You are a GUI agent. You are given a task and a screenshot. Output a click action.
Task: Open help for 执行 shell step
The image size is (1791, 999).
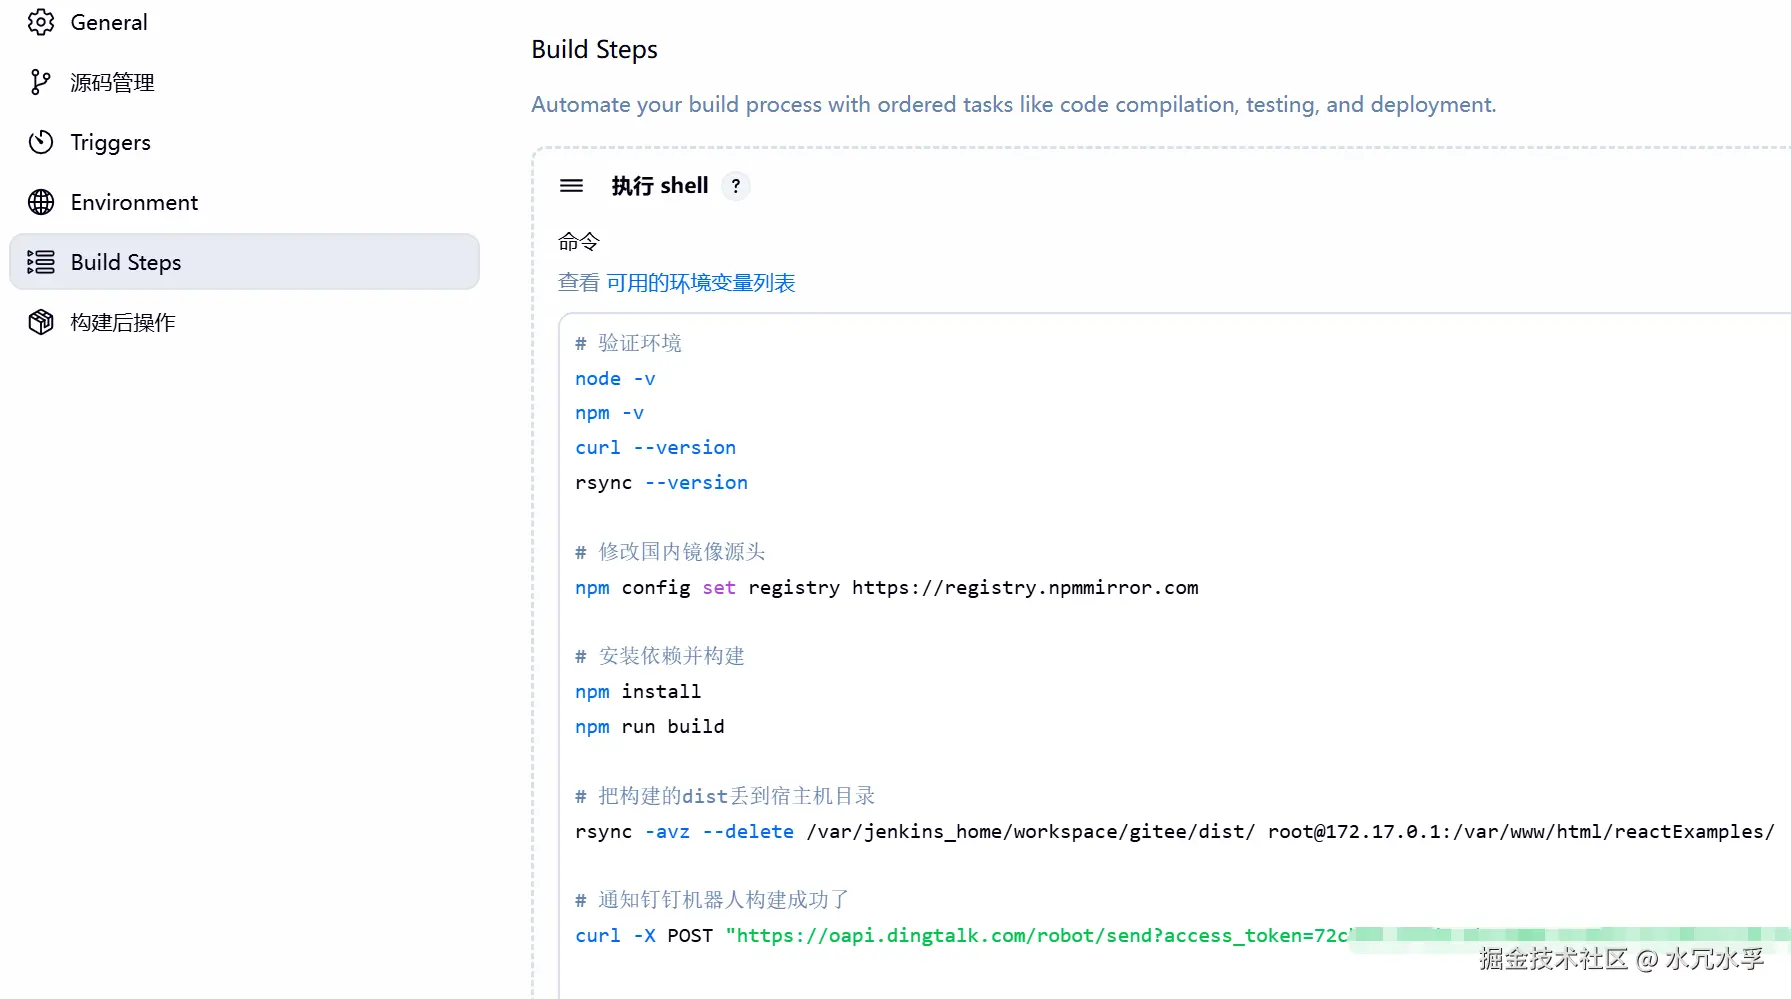point(736,186)
